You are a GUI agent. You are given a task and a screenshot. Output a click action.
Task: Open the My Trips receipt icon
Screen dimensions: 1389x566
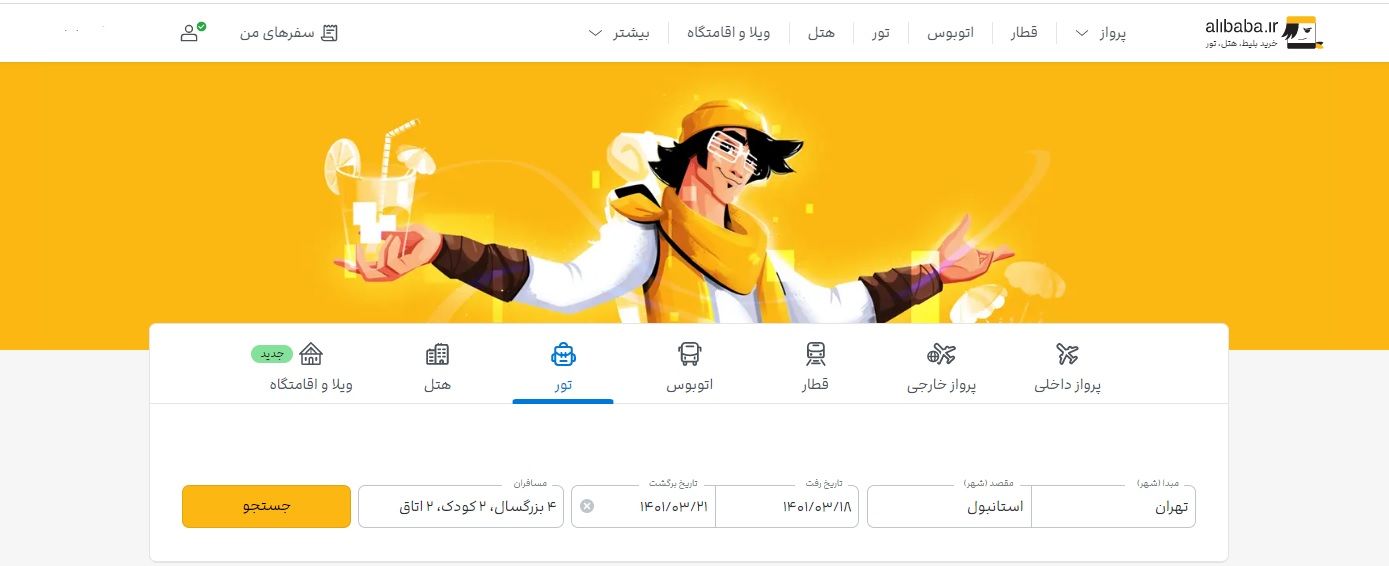329,33
